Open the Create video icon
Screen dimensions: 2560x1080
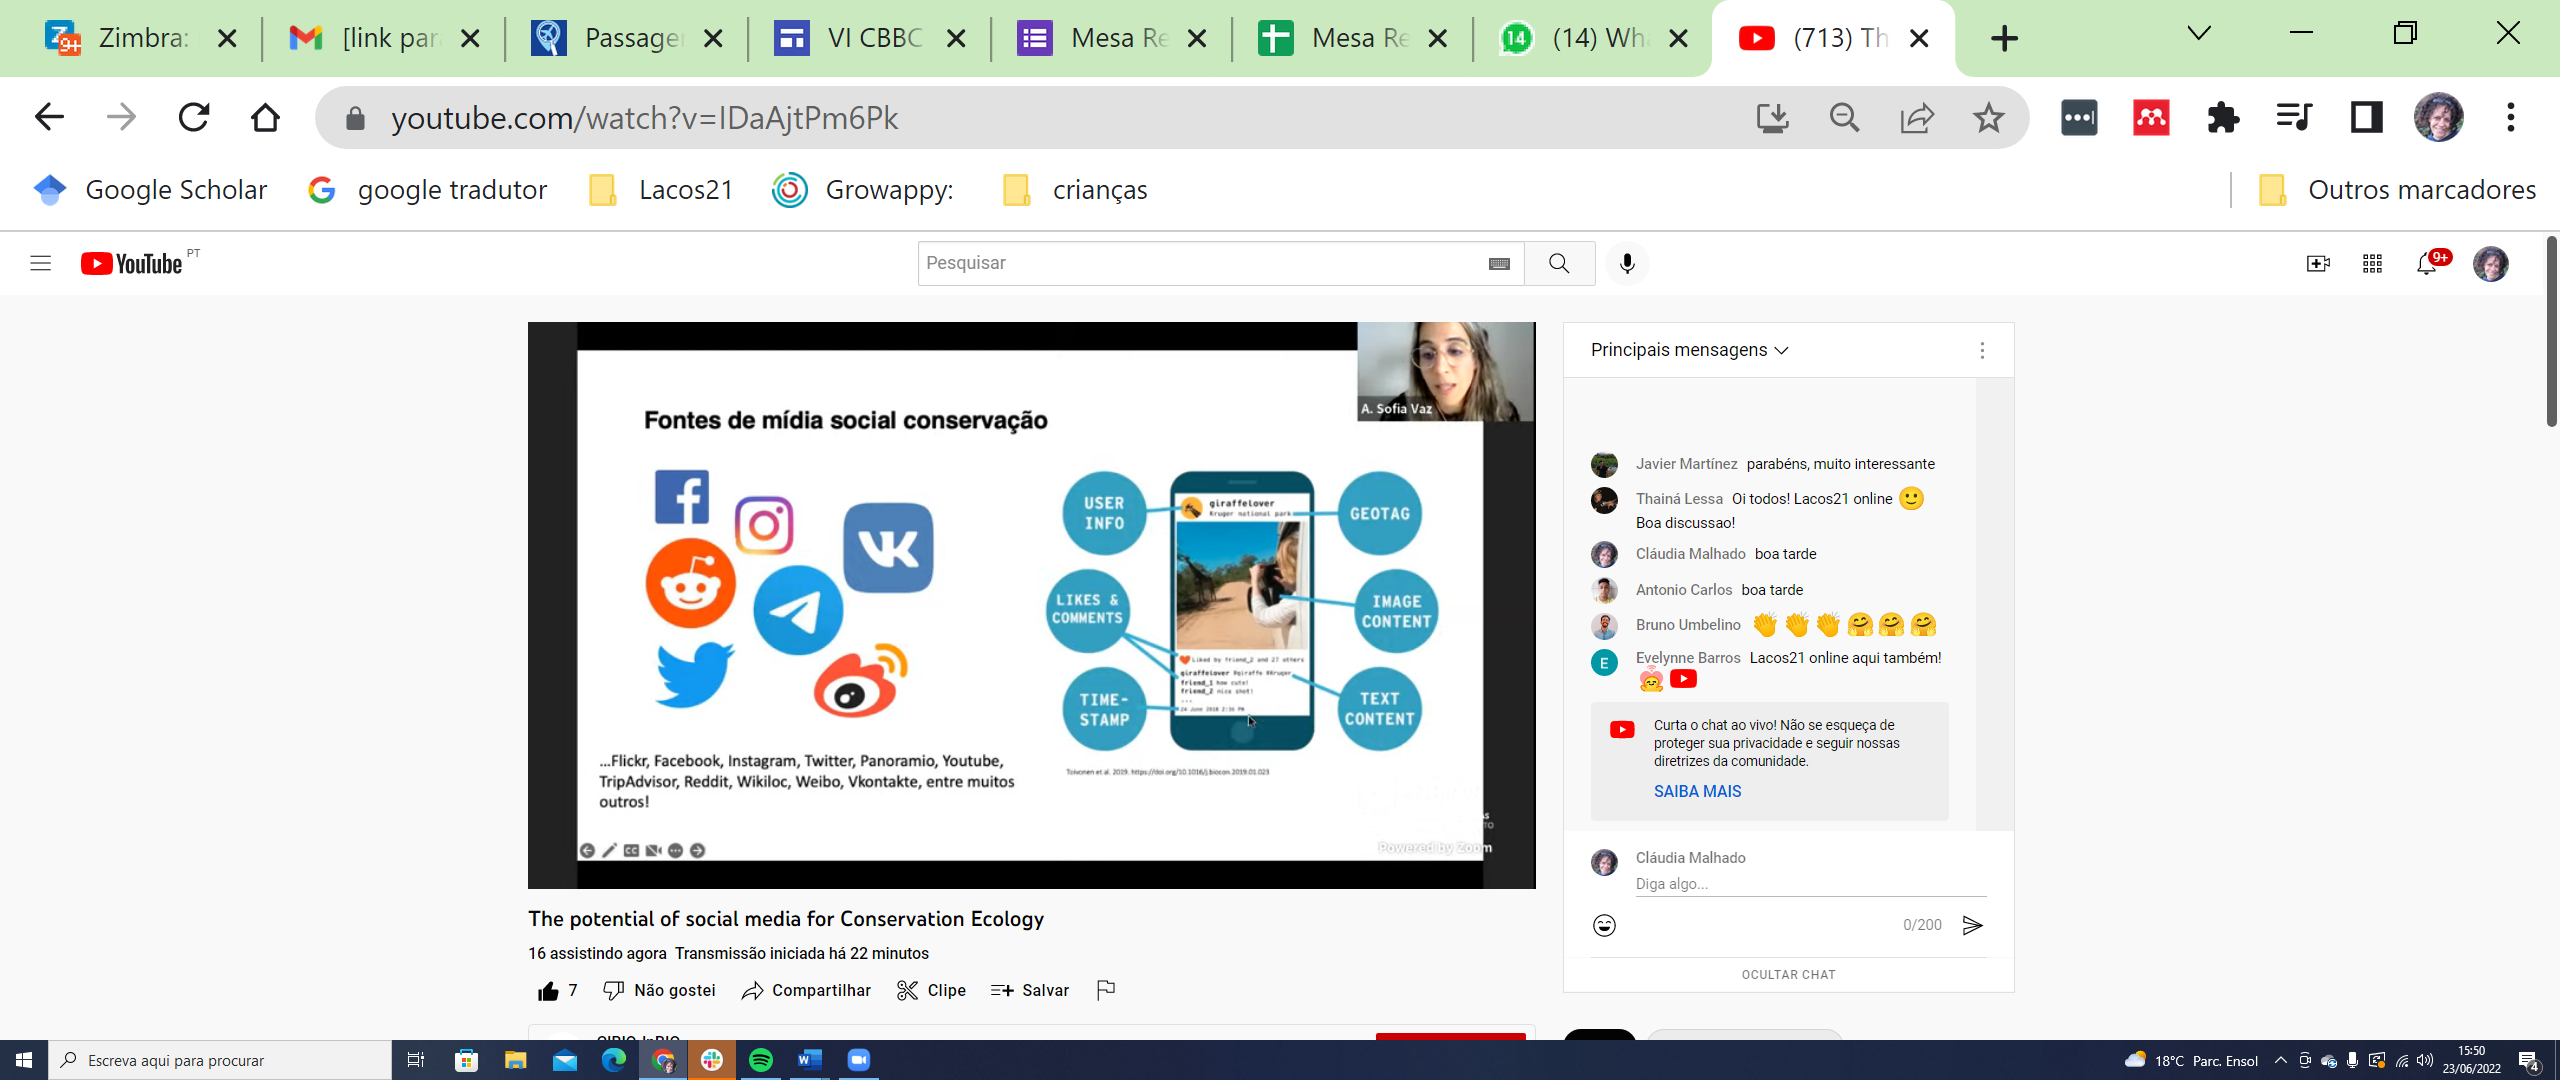point(2318,263)
